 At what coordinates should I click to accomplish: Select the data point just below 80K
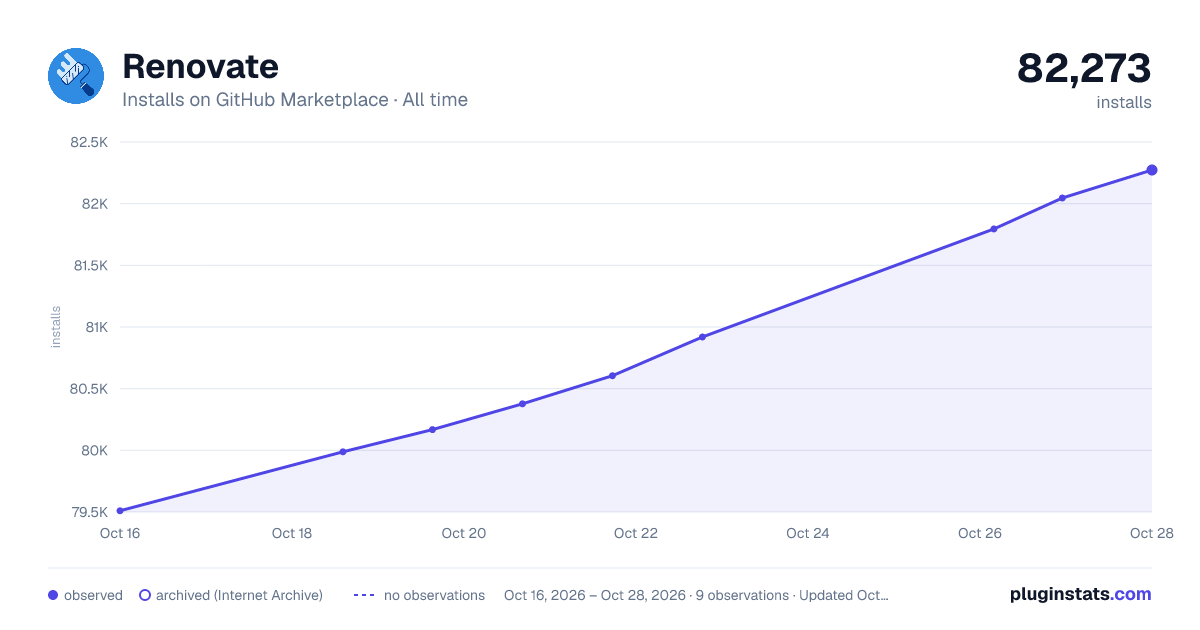(343, 452)
